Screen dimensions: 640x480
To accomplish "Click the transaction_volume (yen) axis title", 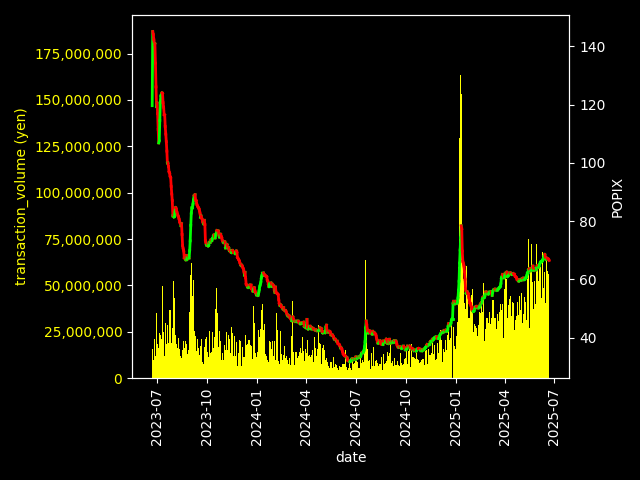I will pos(20,197).
